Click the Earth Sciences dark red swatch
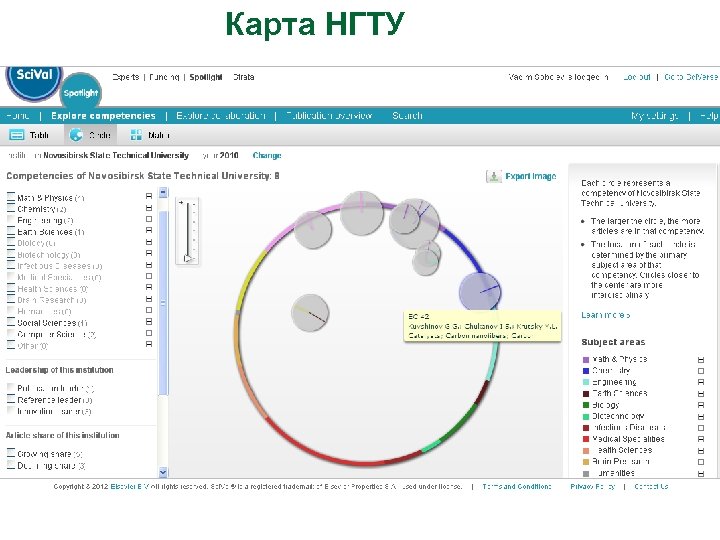The image size is (720, 540). point(585,394)
